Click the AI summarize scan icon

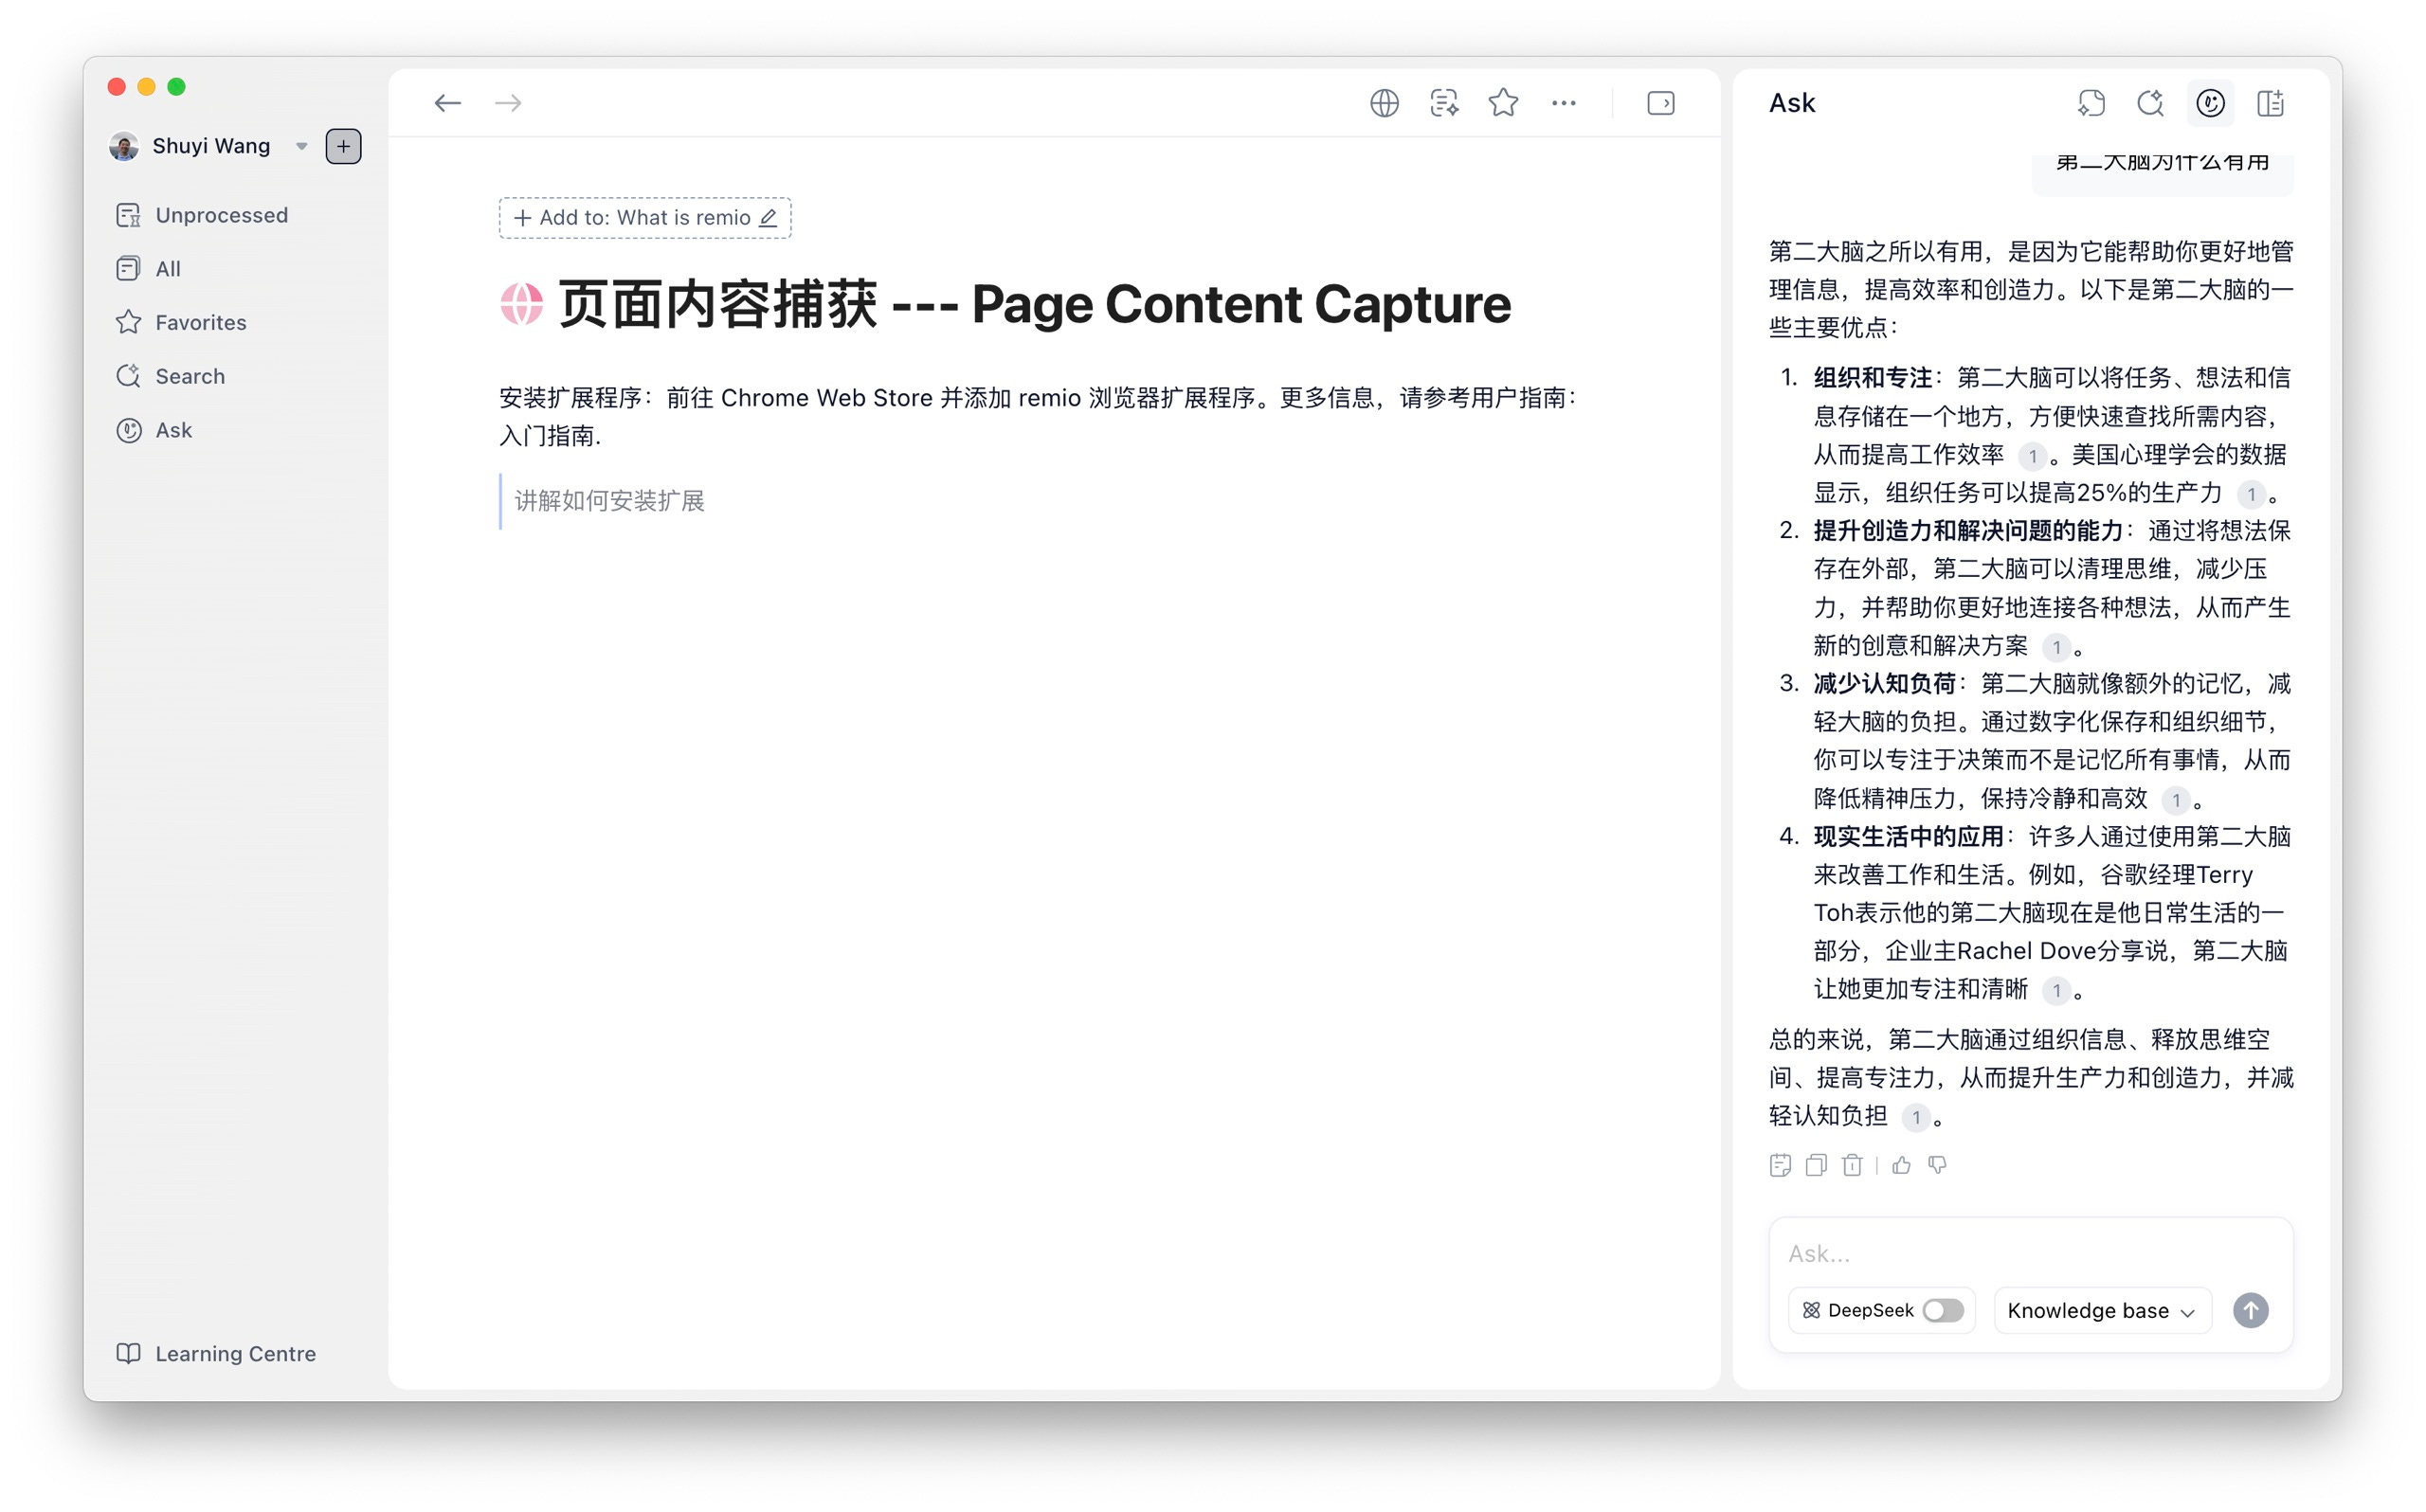click(1444, 103)
